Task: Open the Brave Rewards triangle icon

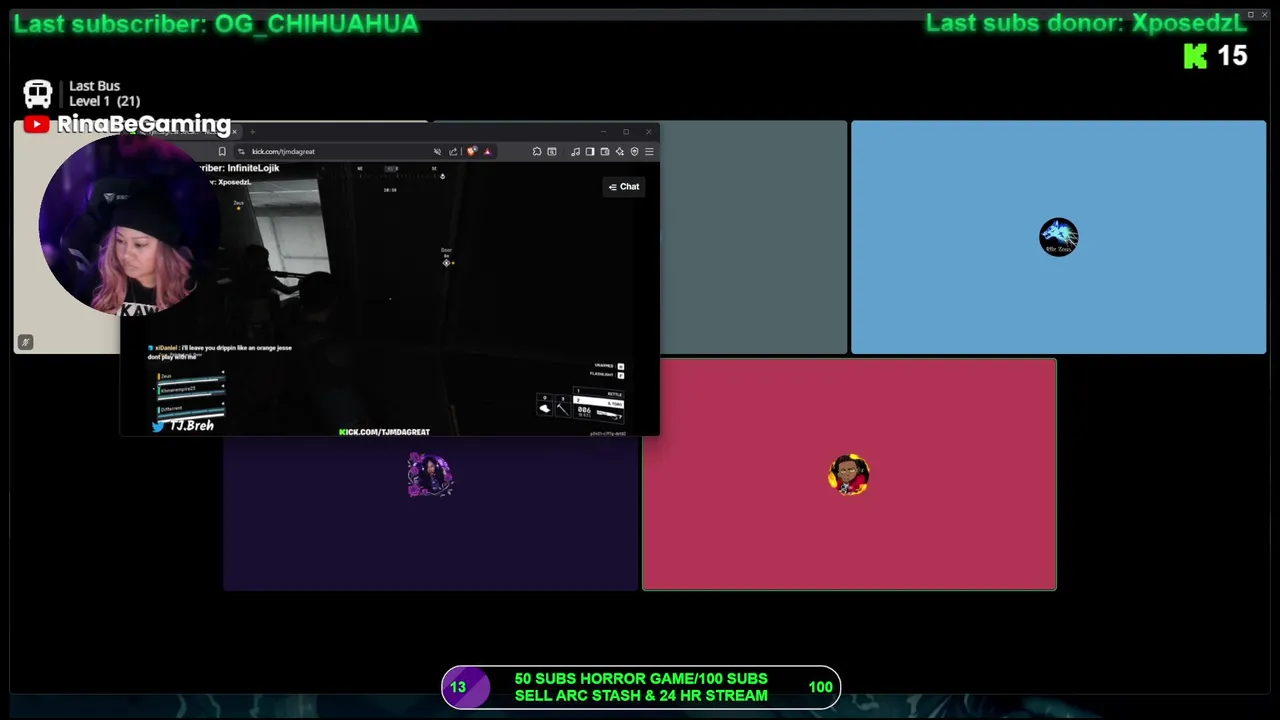Action: [x=487, y=152]
